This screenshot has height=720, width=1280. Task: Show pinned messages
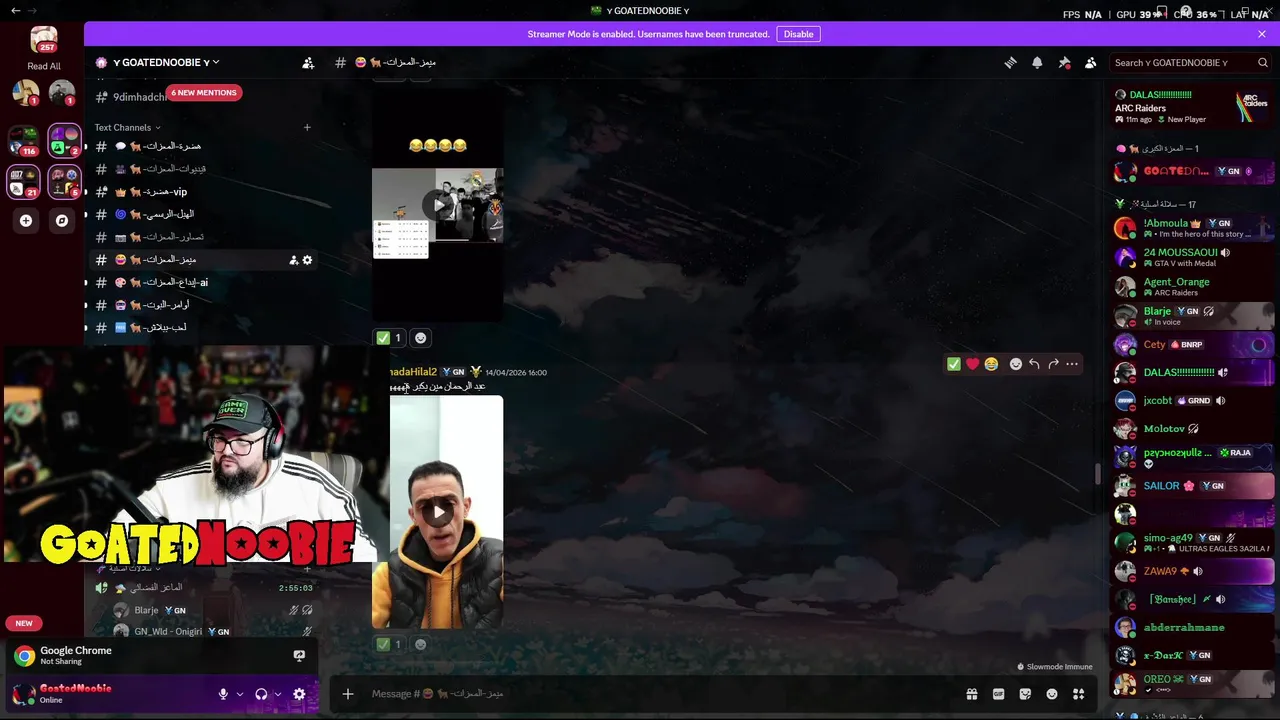[x=1064, y=62]
